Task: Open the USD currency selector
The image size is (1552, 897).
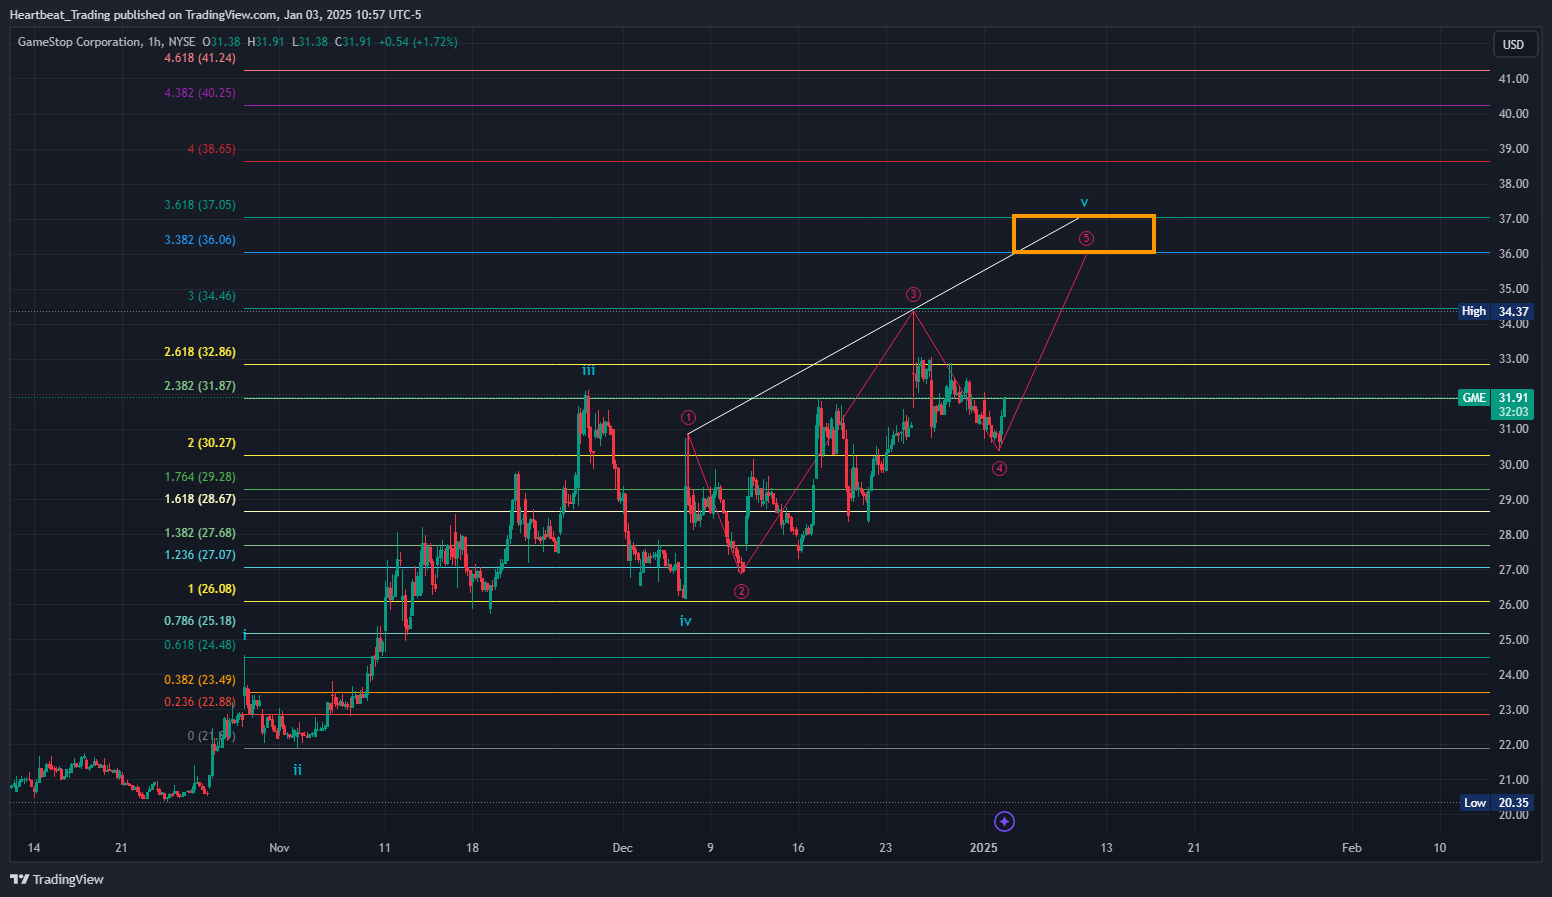Action: coord(1513,44)
